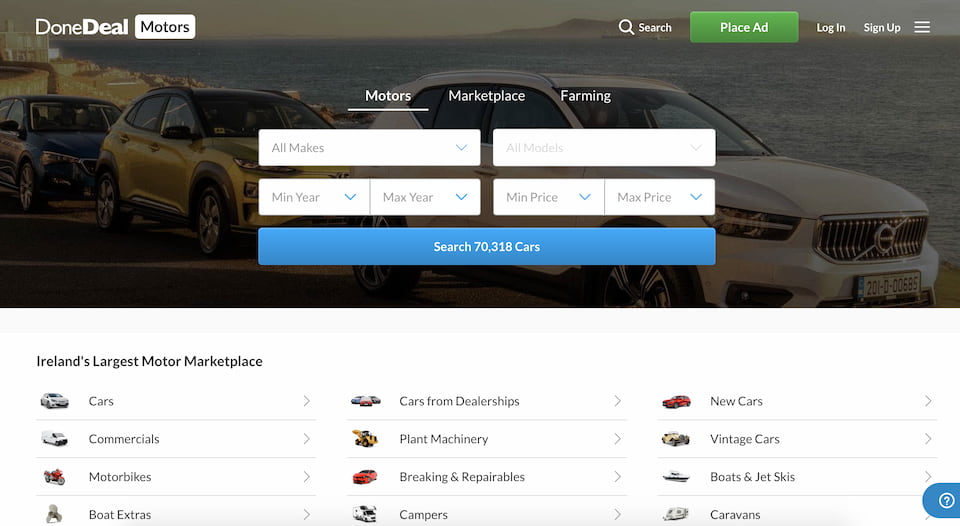The height and width of the screenshot is (526, 960).
Task: Open the Log In link
Action: [x=830, y=28]
